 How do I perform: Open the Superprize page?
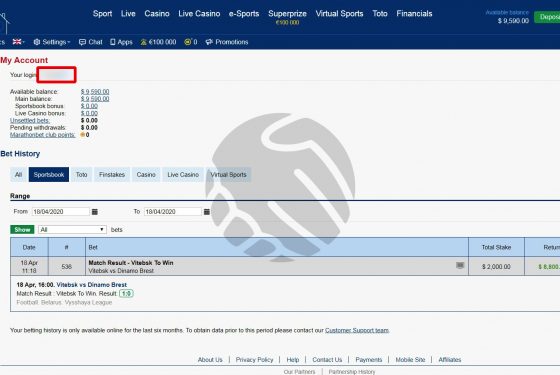(x=287, y=14)
